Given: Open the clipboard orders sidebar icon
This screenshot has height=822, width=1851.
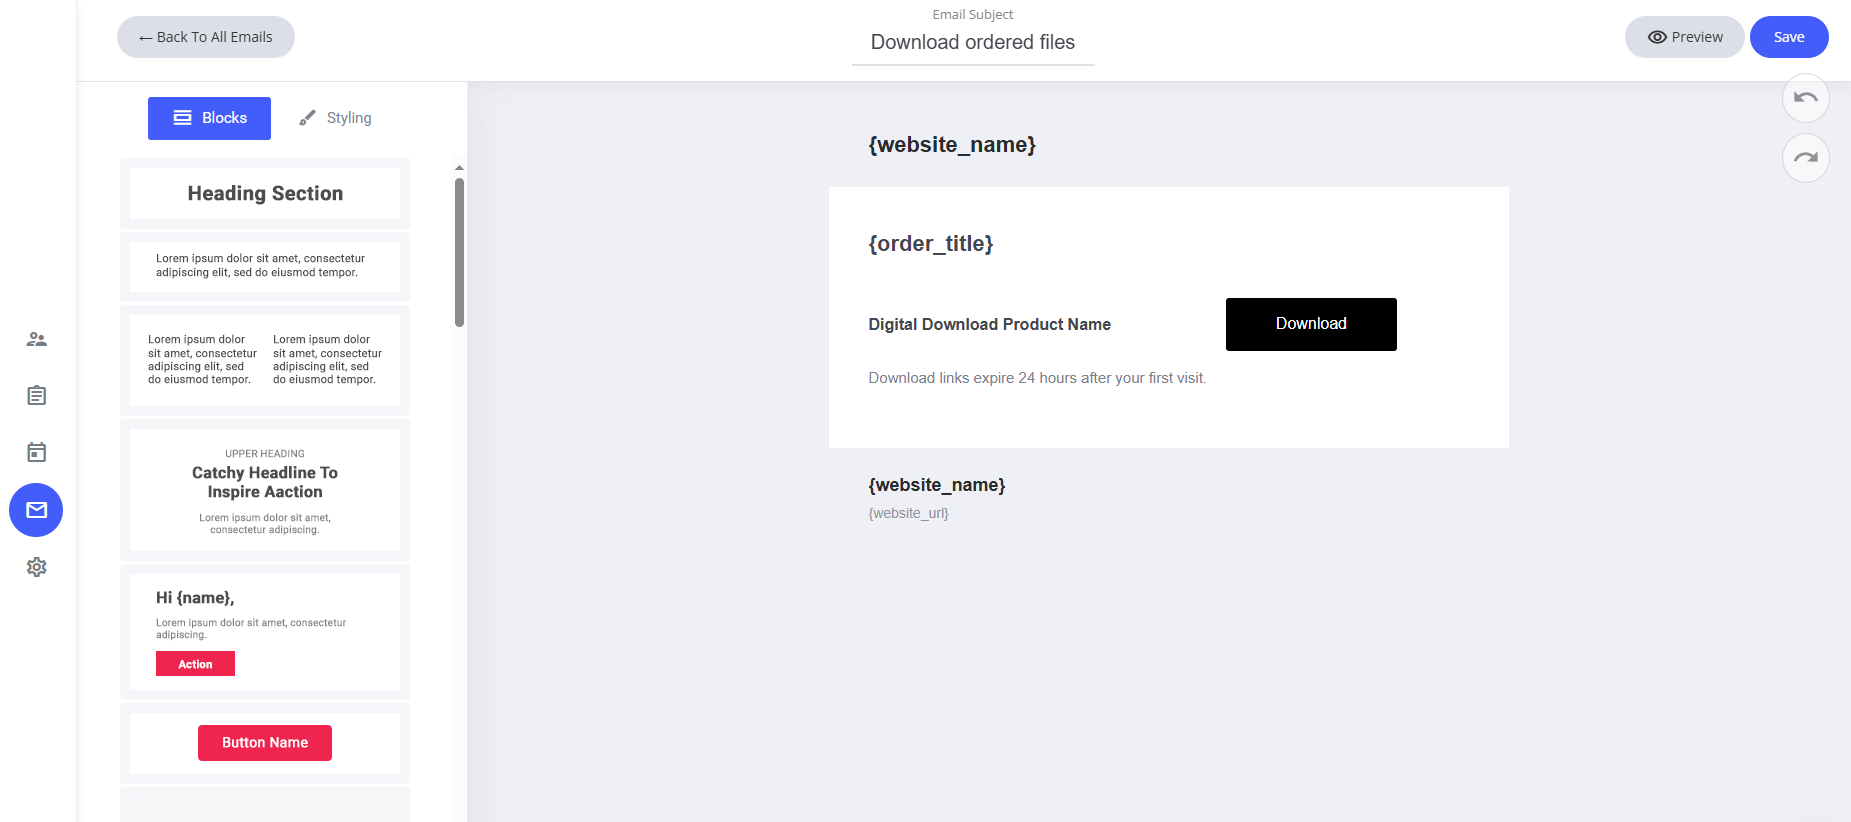Looking at the screenshot, I should coord(37,396).
